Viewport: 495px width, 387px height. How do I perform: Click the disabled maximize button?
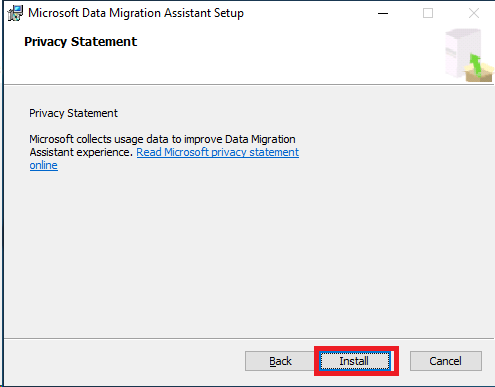click(428, 13)
